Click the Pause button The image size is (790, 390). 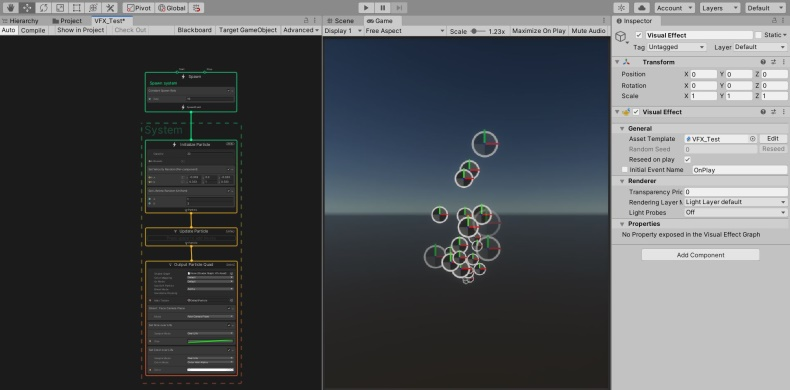pyautogui.click(x=382, y=8)
